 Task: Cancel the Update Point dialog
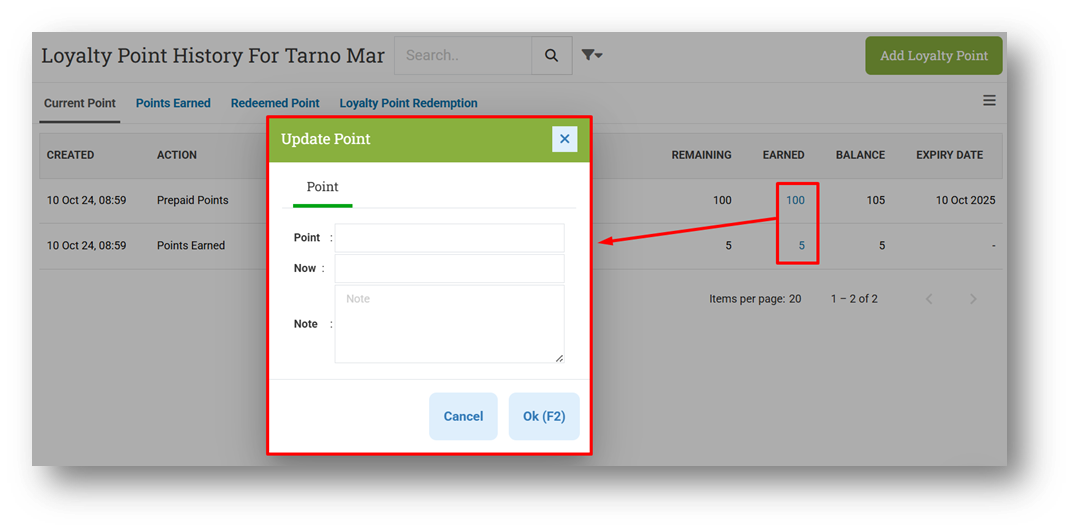[x=464, y=416]
